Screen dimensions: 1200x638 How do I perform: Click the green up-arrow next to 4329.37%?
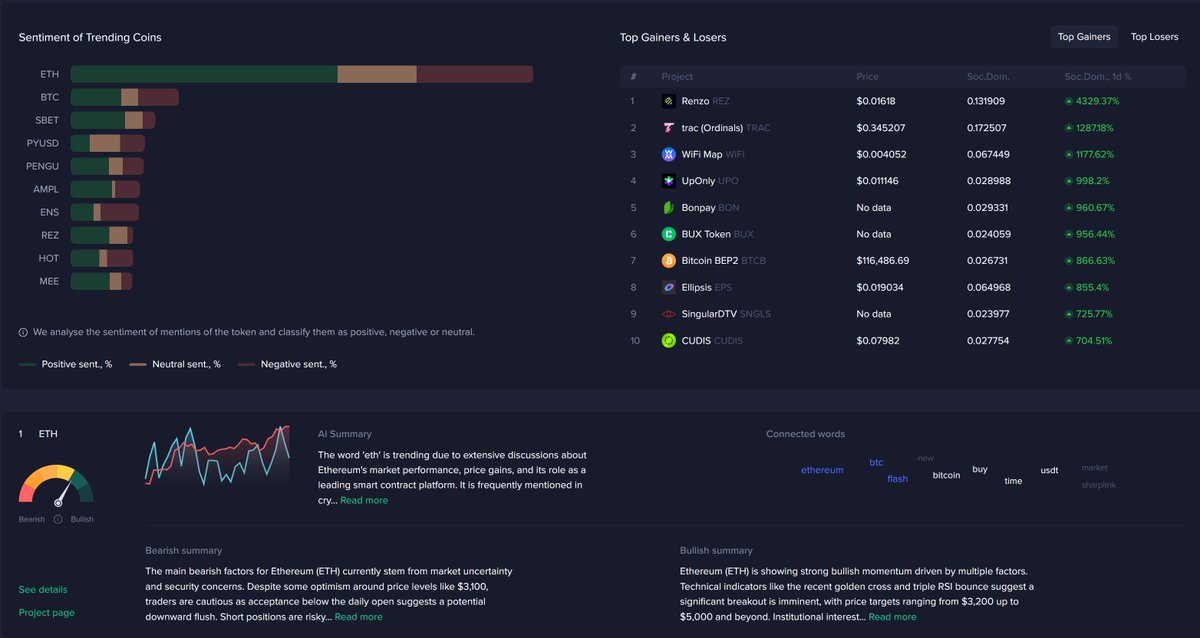[1069, 101]
